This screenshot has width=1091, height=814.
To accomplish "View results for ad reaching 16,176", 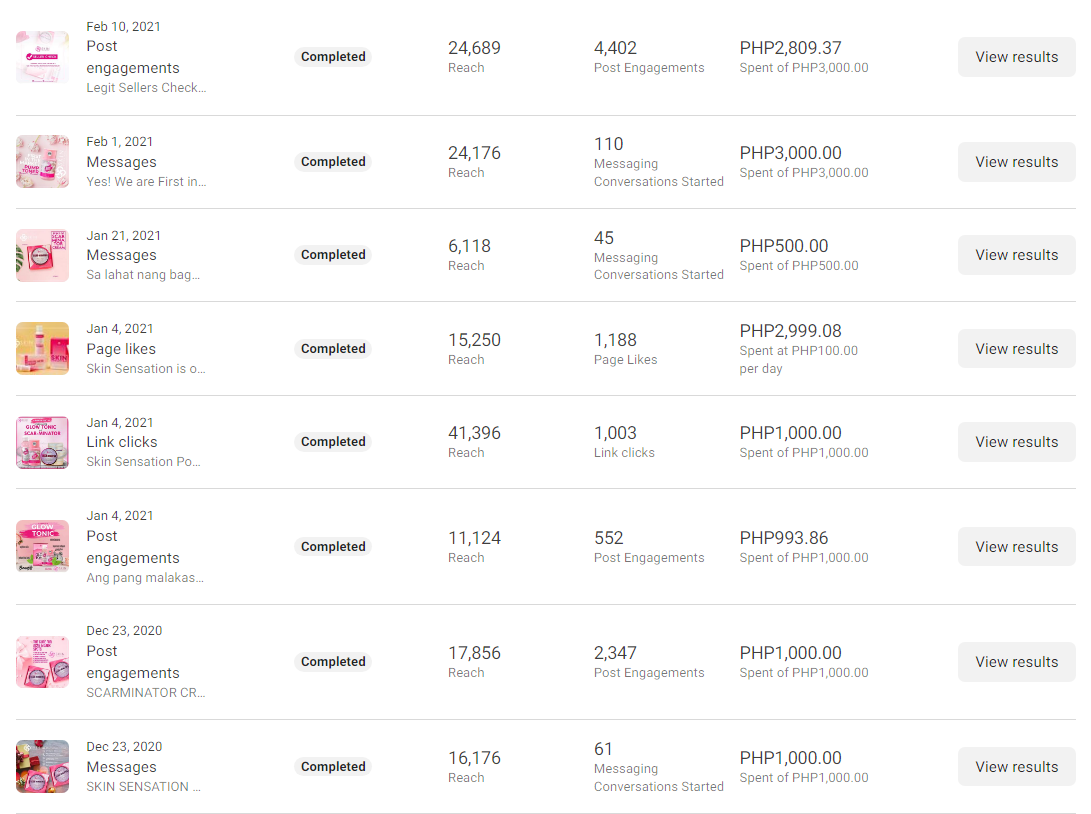I will pos(1016,767).
